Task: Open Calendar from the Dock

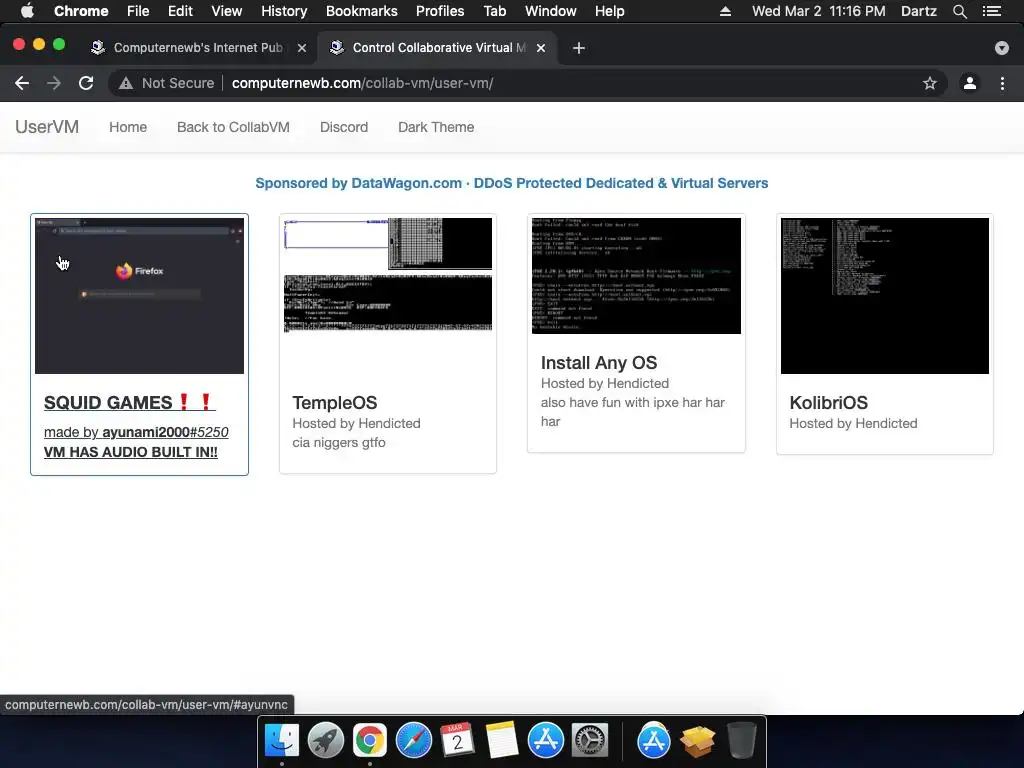Action: [x=458, y=741]
